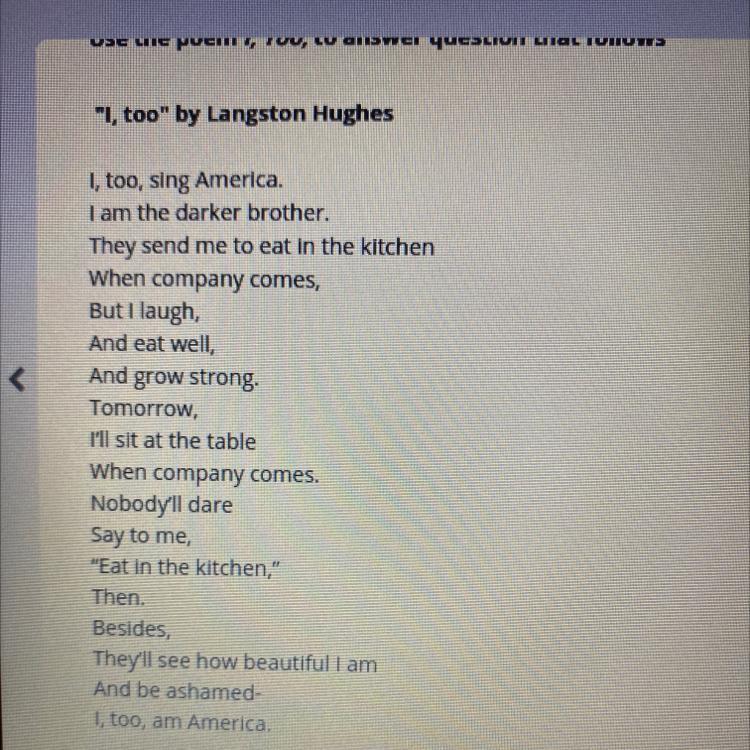Select the line "But I laugh,"
The image size is (750, 750).
coord(144,312)
